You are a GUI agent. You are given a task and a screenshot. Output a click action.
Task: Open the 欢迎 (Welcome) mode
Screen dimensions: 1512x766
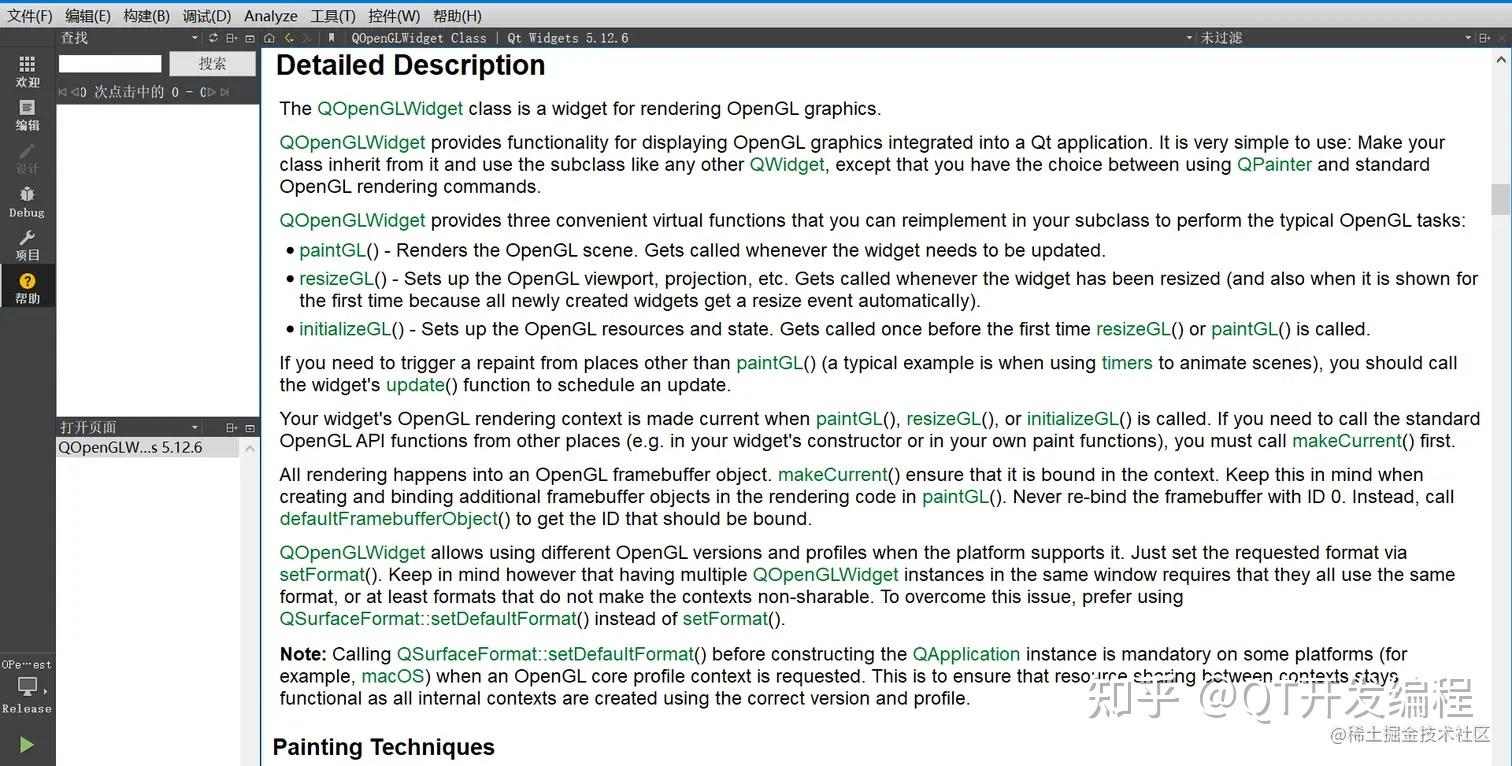[26, 70]
